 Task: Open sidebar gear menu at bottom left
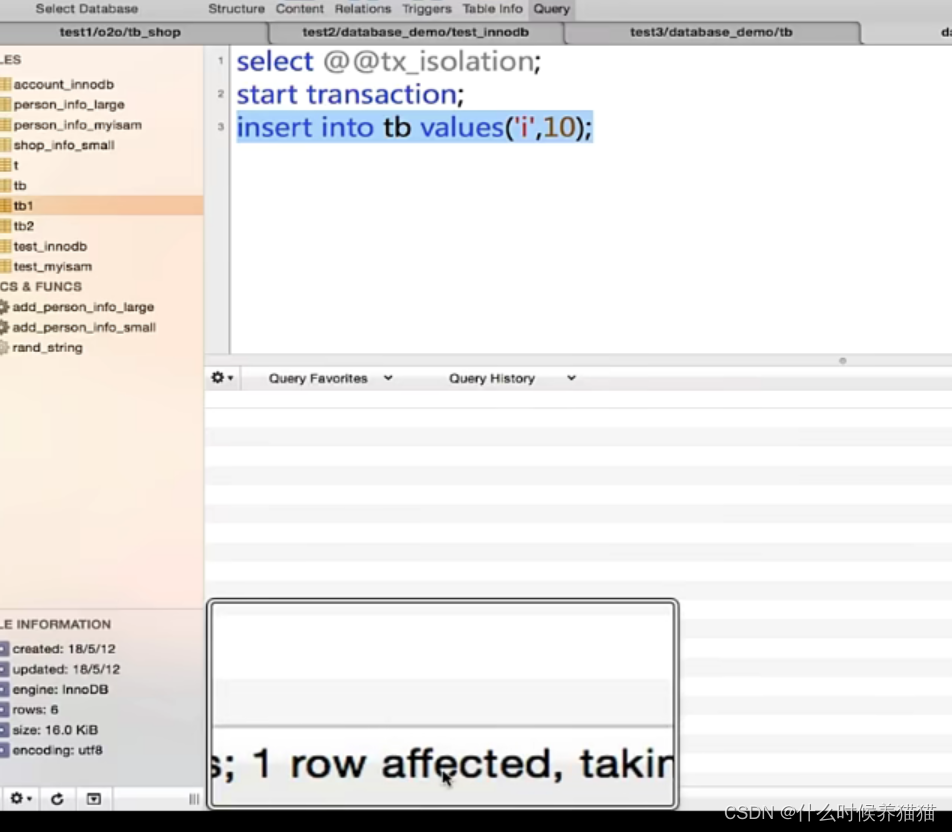point(21,799)
